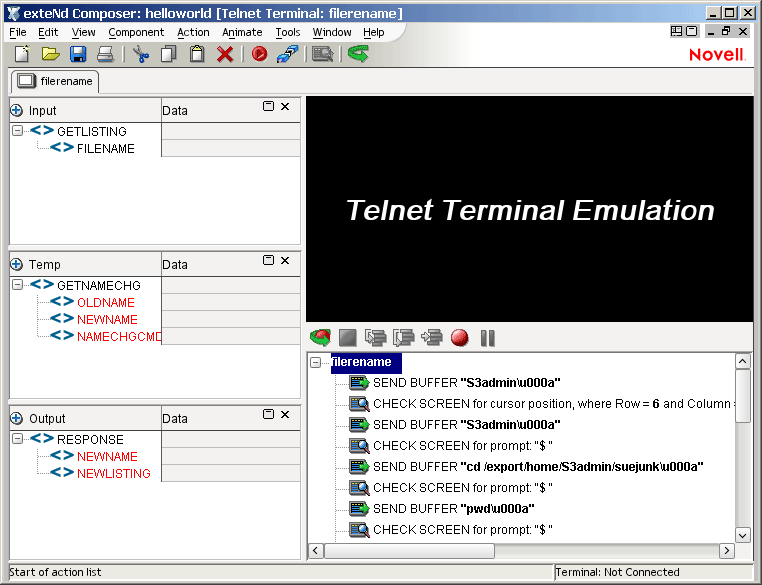Select NEWNAME element in Output tree
Viewport: 762px width, 585px height.
click(x=107, y=456)
